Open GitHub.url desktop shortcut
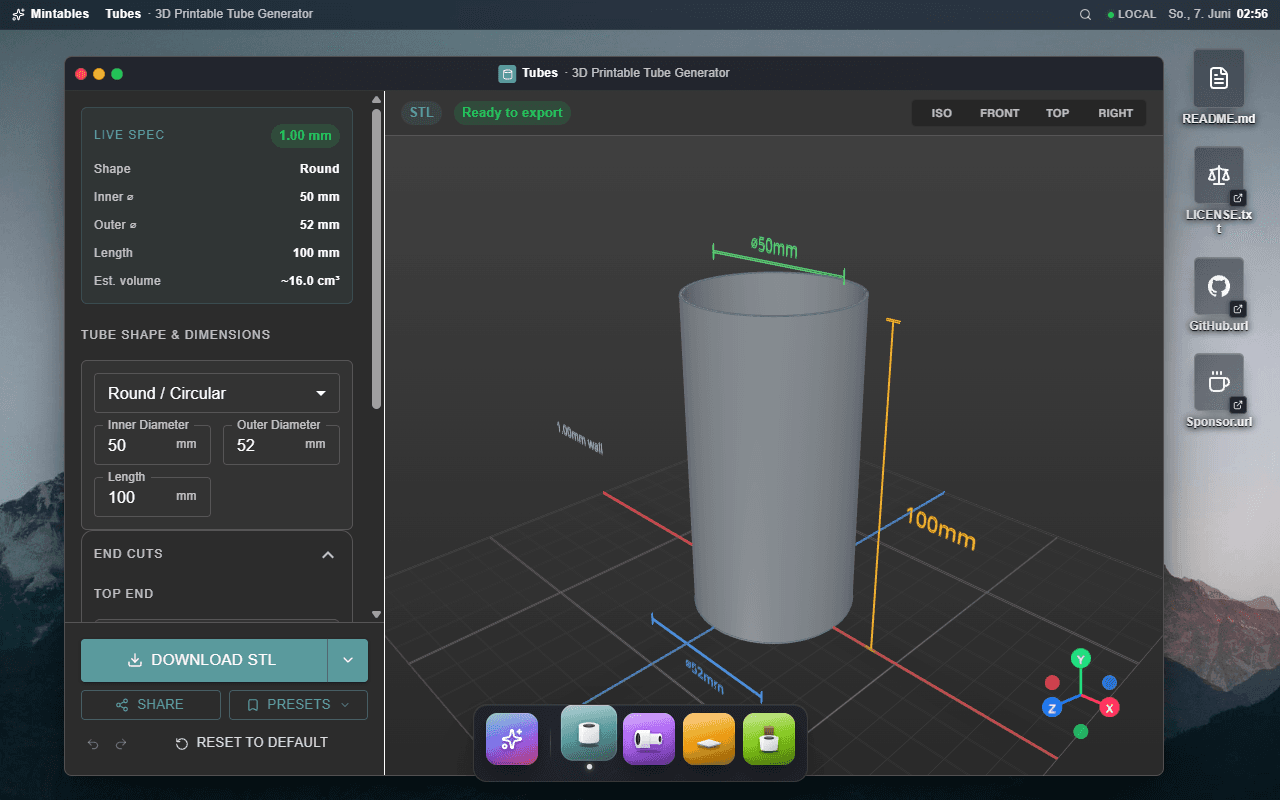 1218,286
